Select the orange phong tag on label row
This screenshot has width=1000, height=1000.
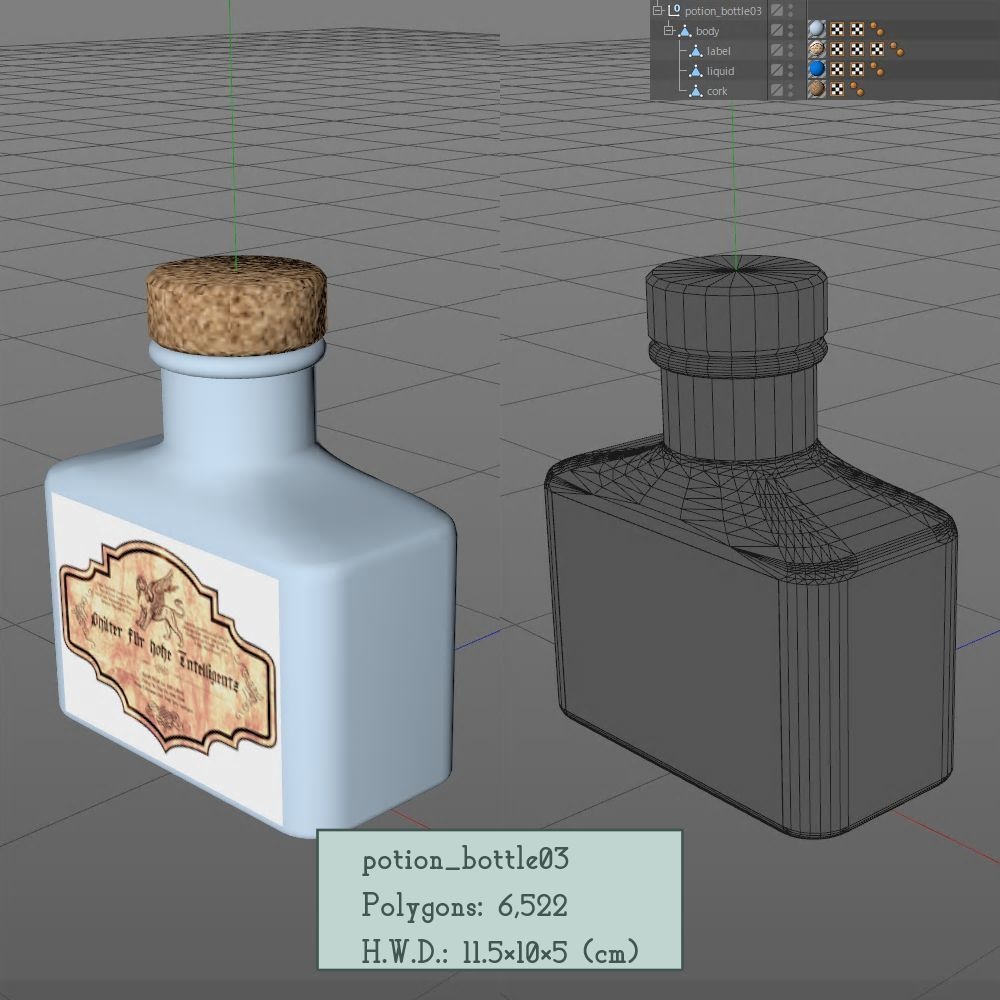coord(897,49)
